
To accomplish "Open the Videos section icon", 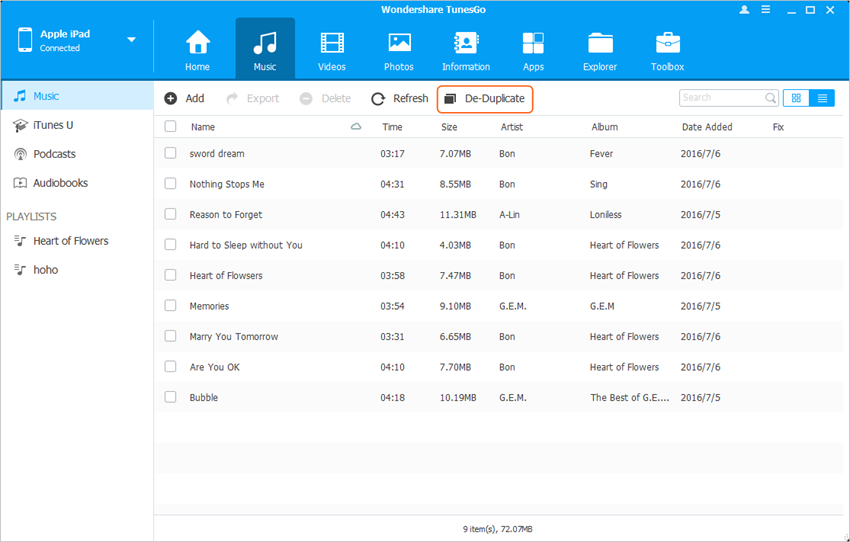I will coord(331,44).
